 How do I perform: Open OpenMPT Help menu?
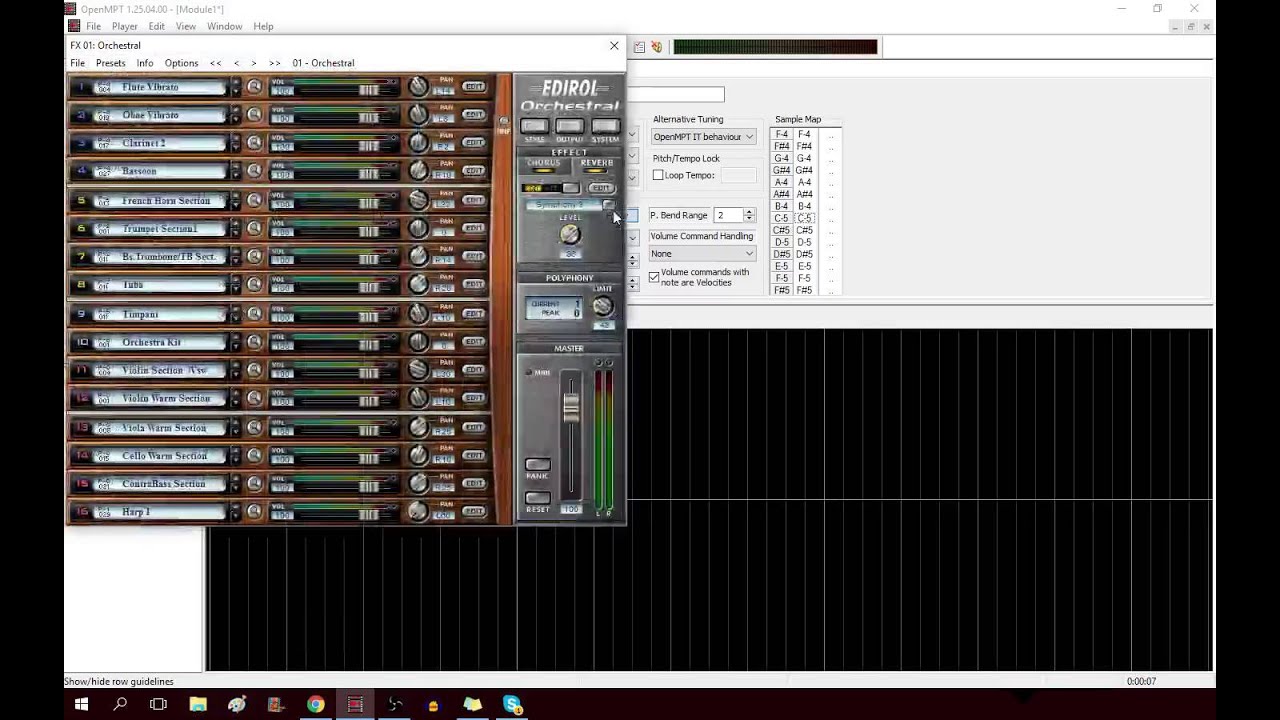[x=263, y=26]
